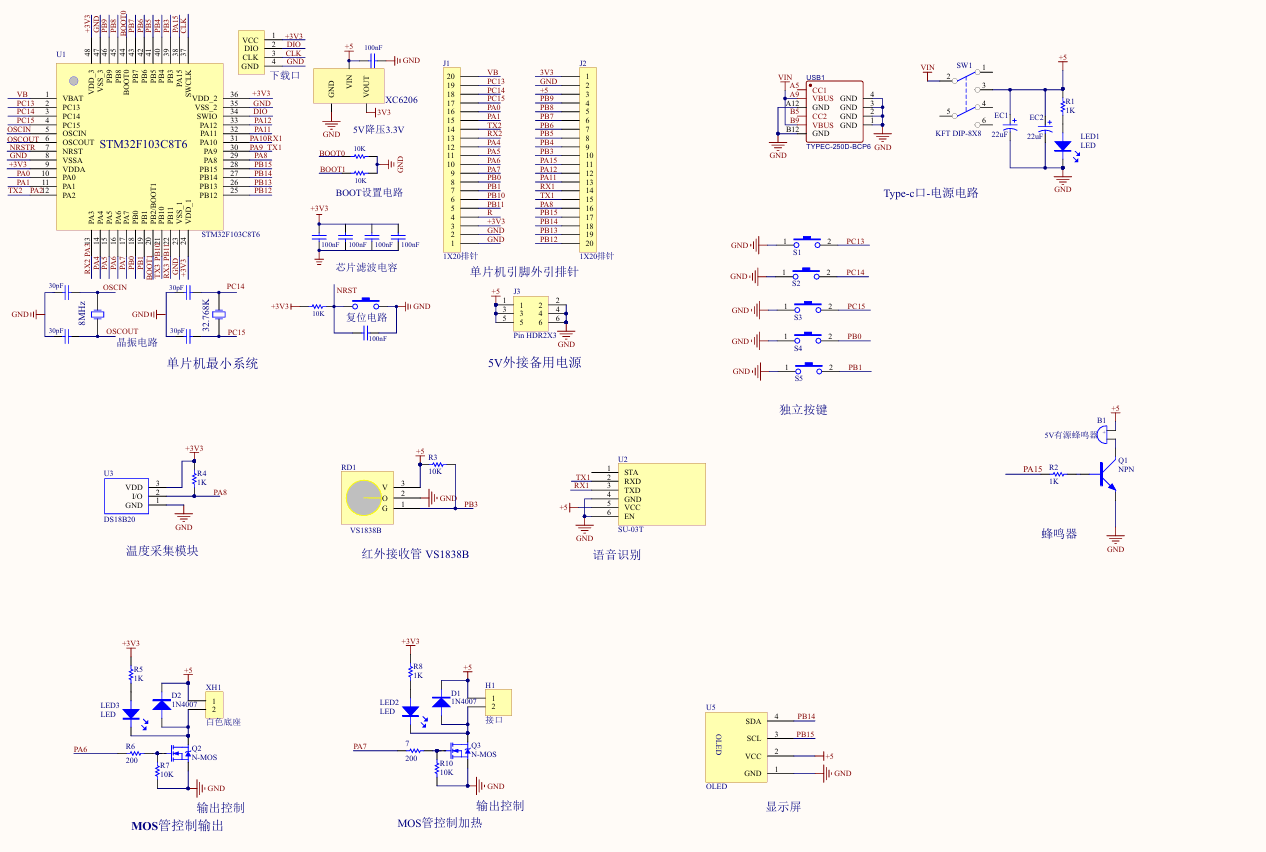
Task: Click the D2 1N4007 diode
Action: [x=161, y=704]
